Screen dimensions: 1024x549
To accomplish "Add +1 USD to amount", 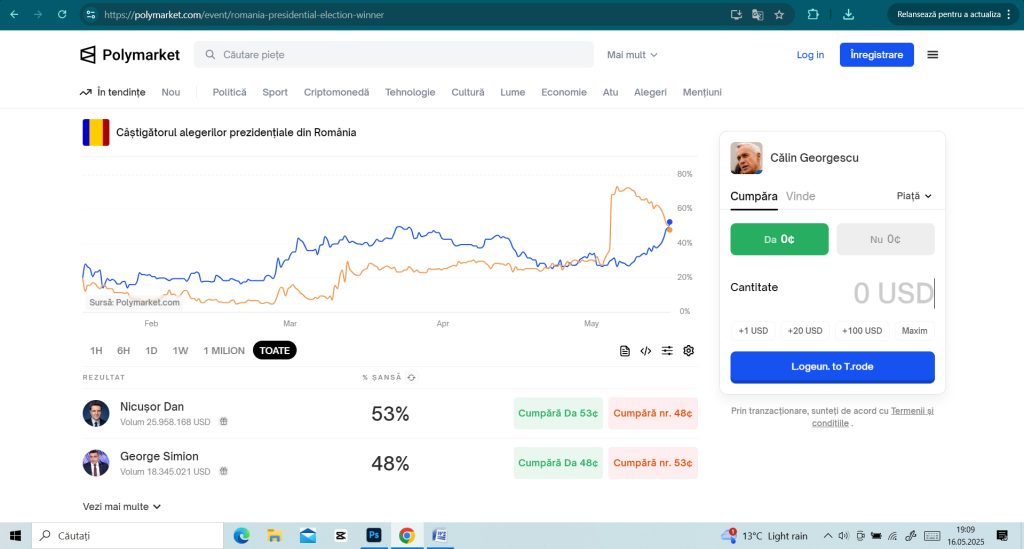I will point(753,330).
